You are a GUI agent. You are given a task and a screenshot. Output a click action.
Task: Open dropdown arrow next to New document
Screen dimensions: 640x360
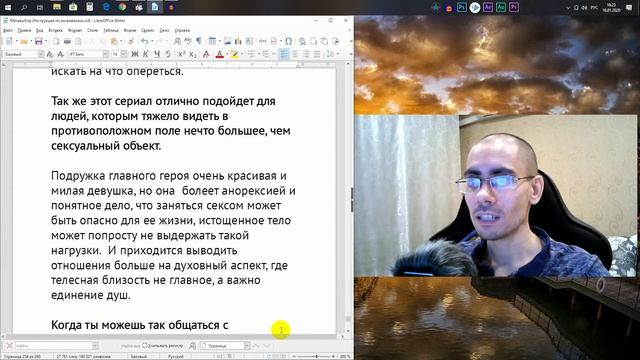[x=16, y=41]
